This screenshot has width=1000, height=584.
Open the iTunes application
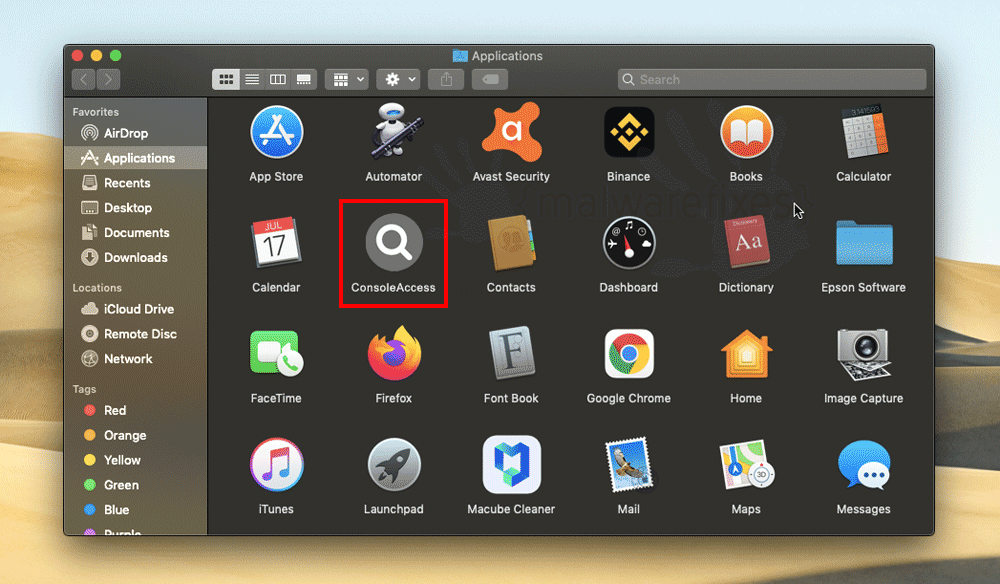pyautogui.click(x=276, y=465)
